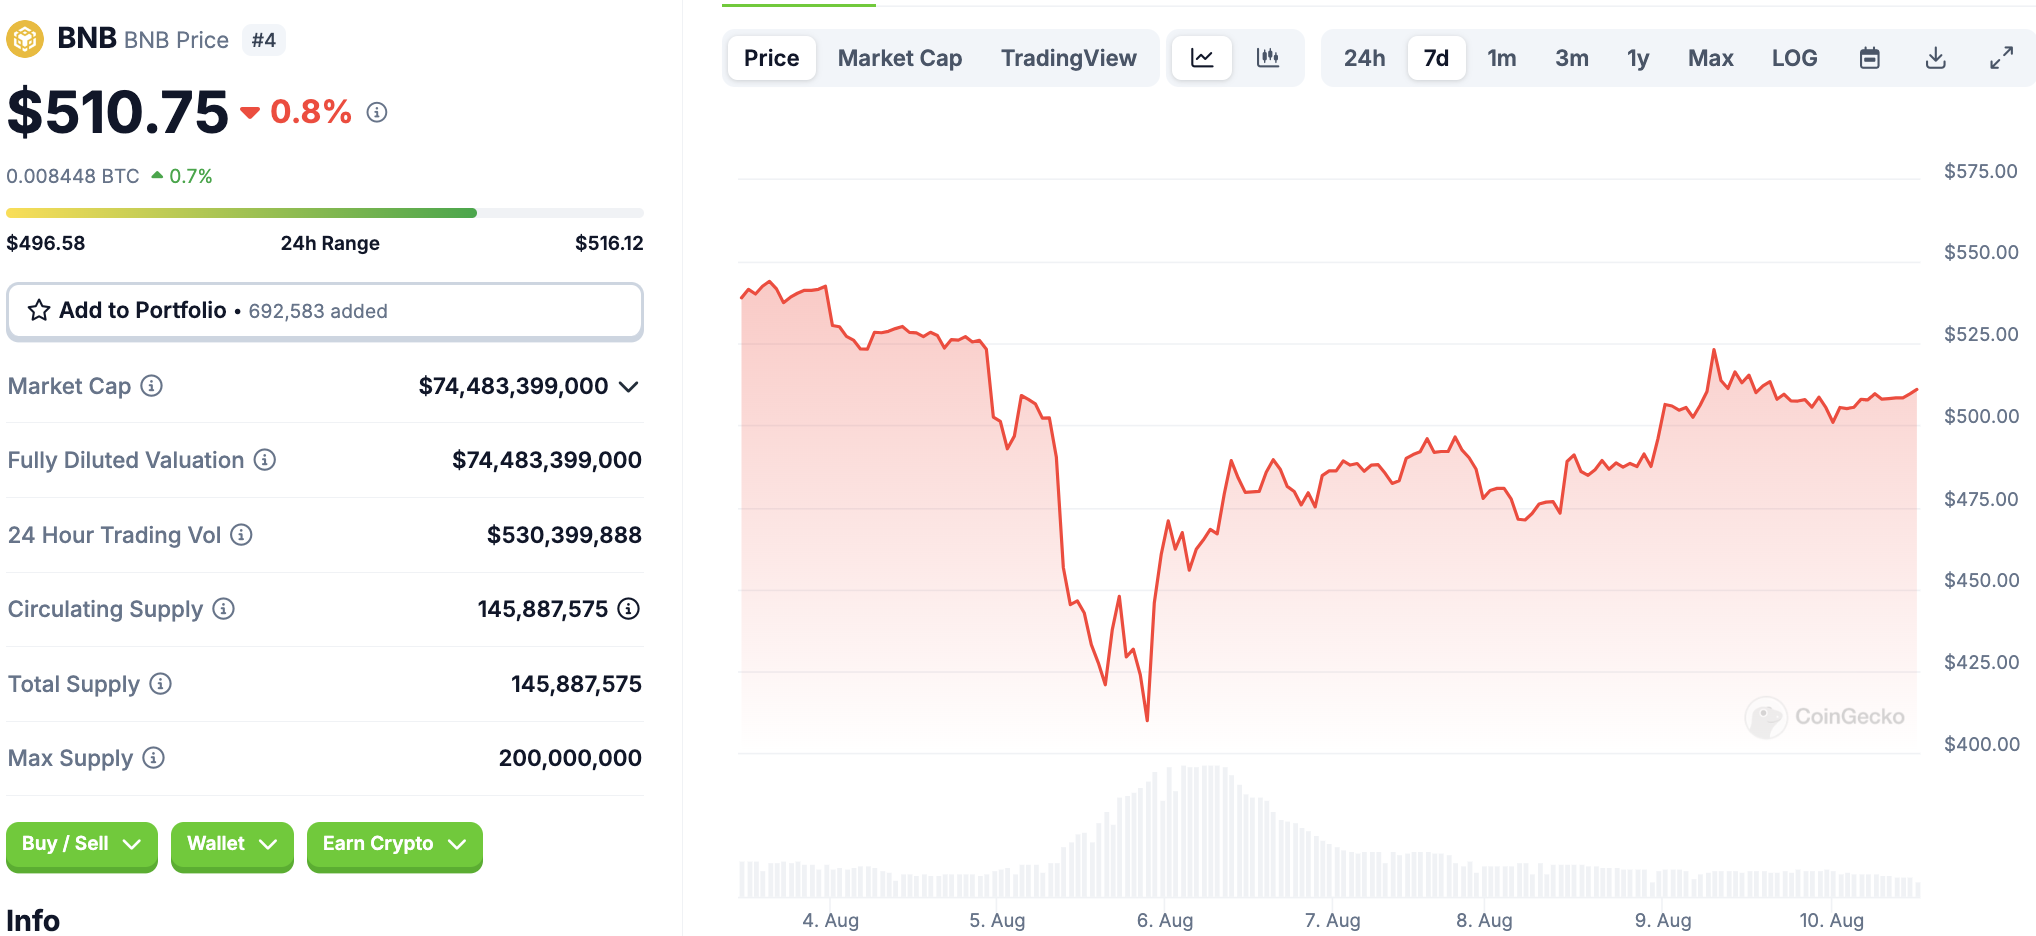Open the Wallet dropdown button

coord(232,844)
